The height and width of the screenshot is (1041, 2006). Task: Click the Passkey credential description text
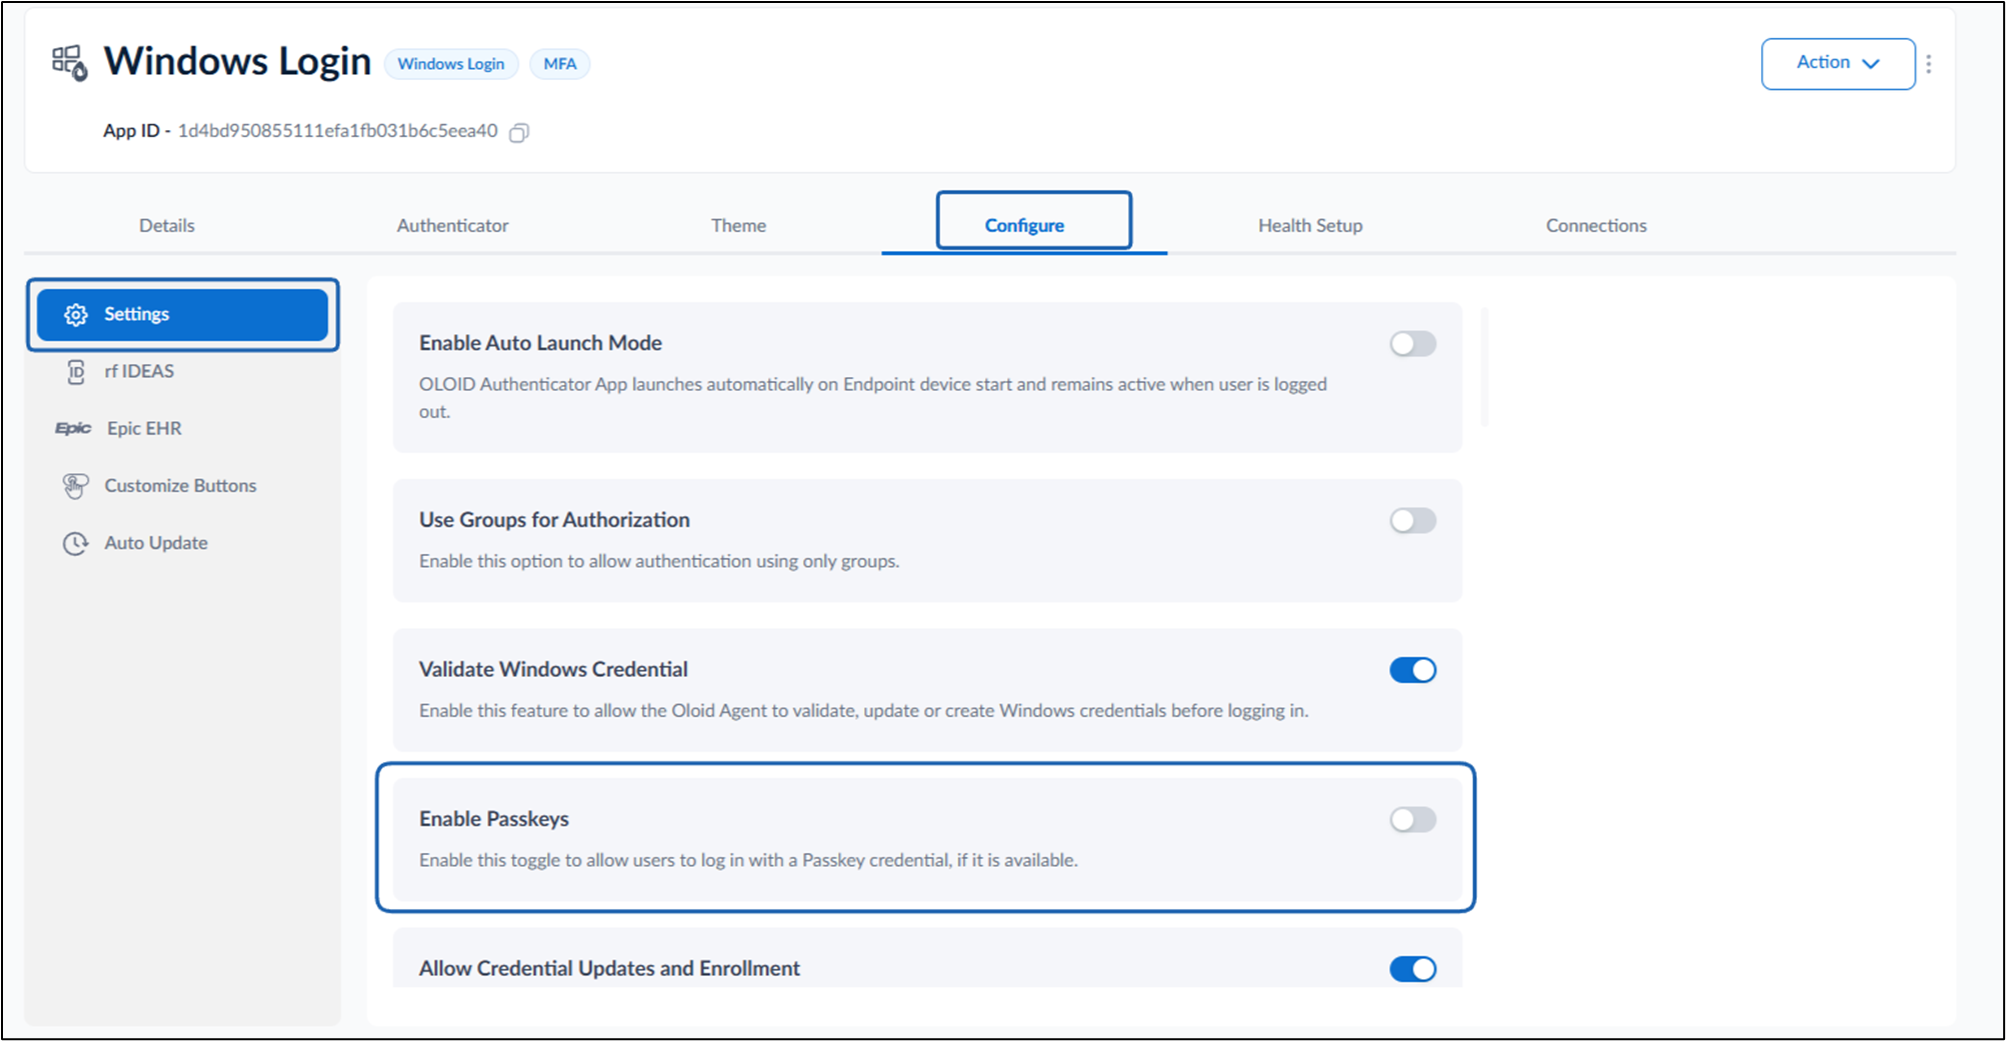point(748,860)
